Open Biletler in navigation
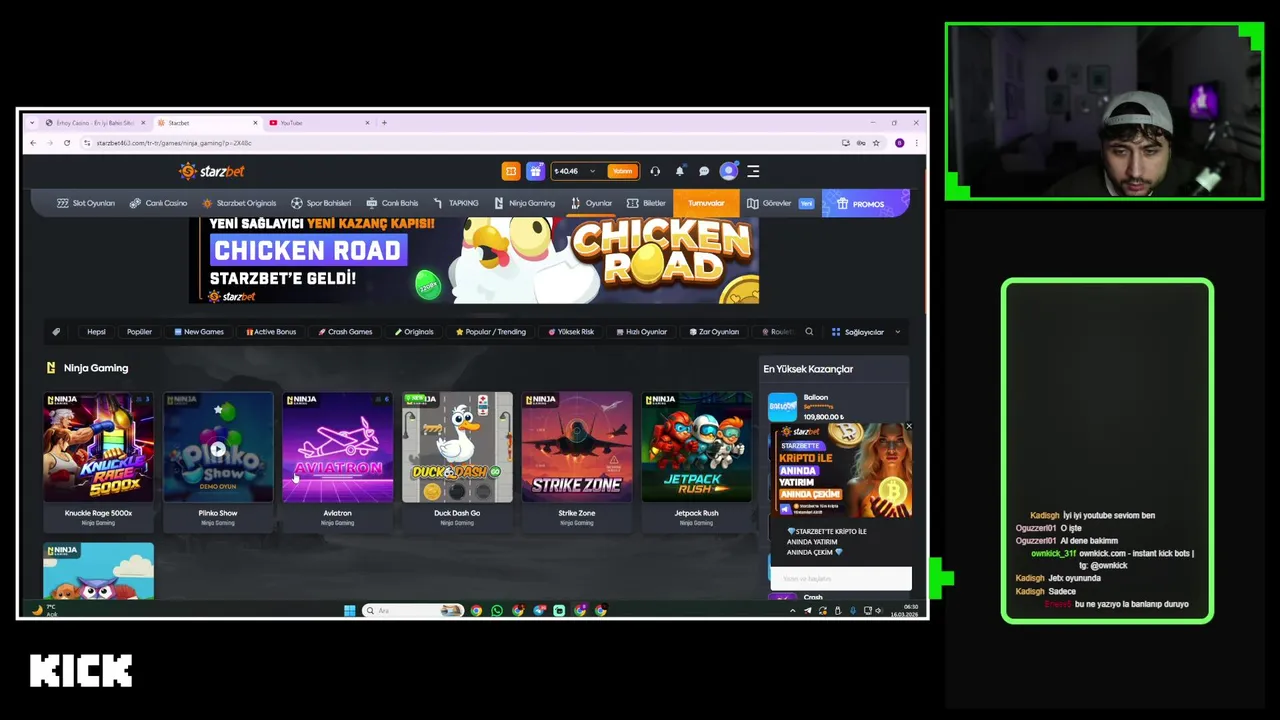This screenshot has width=1280, height=720. 647,203
